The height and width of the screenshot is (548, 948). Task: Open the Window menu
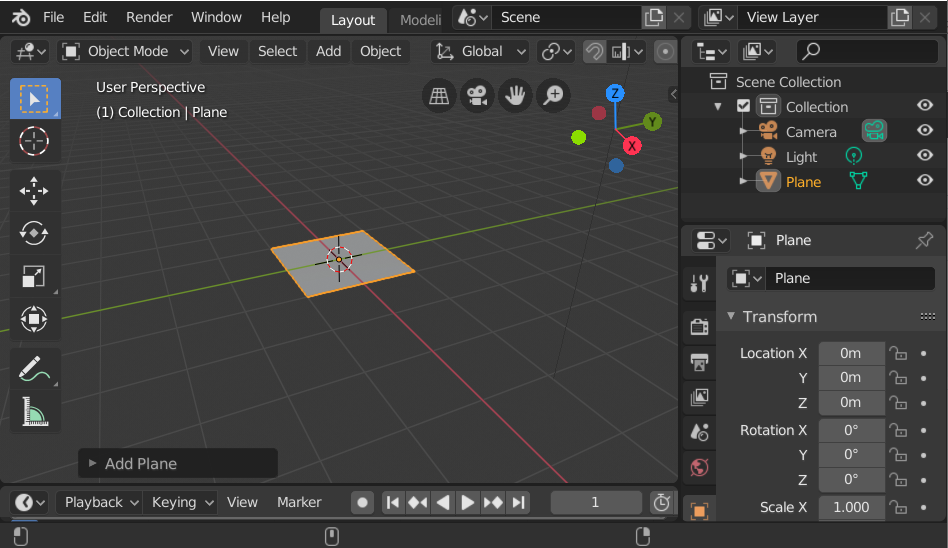pos(216,18)
